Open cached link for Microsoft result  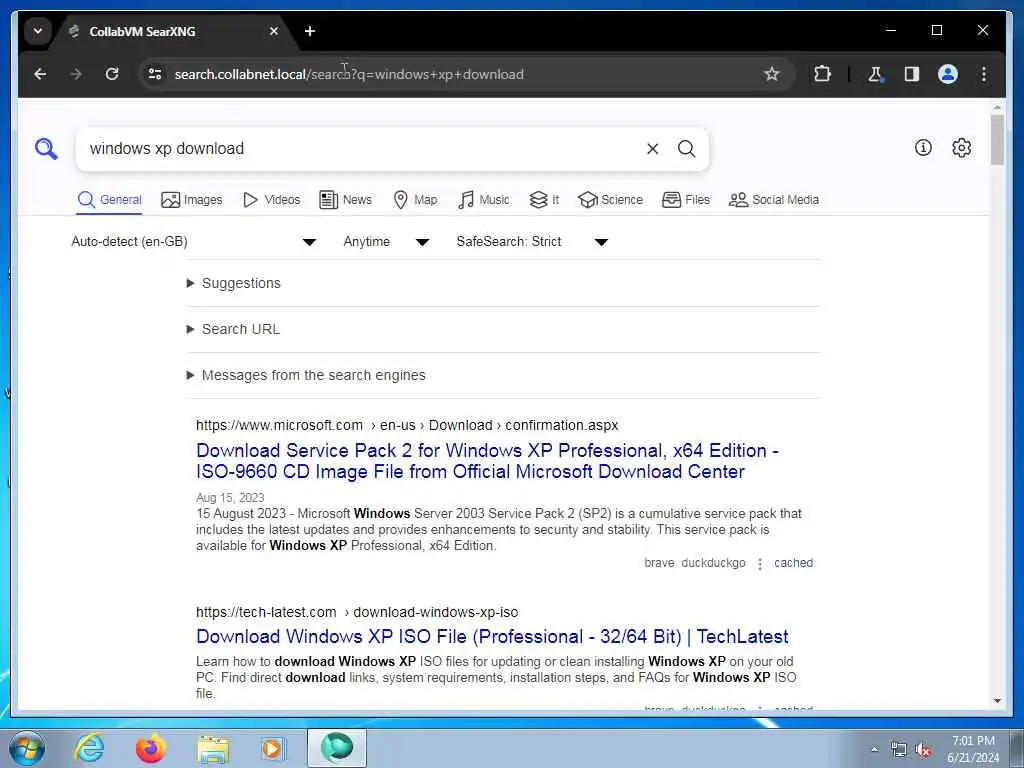point(793,563)
